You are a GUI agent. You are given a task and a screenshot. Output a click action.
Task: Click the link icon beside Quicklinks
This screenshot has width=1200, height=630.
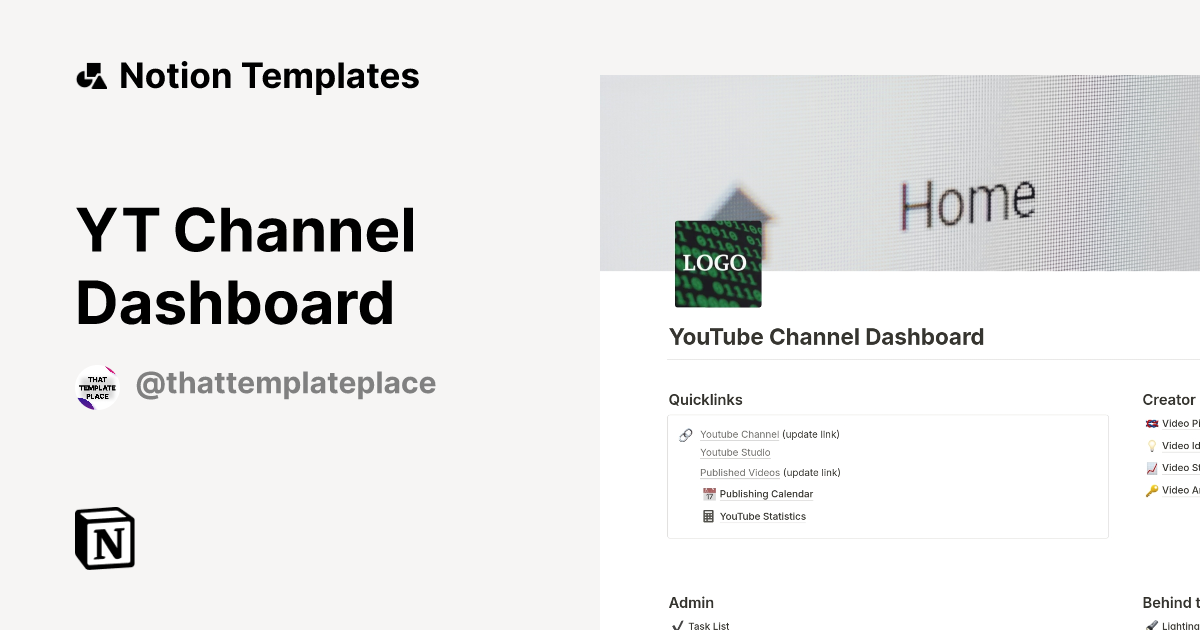(x=685, y=434)
